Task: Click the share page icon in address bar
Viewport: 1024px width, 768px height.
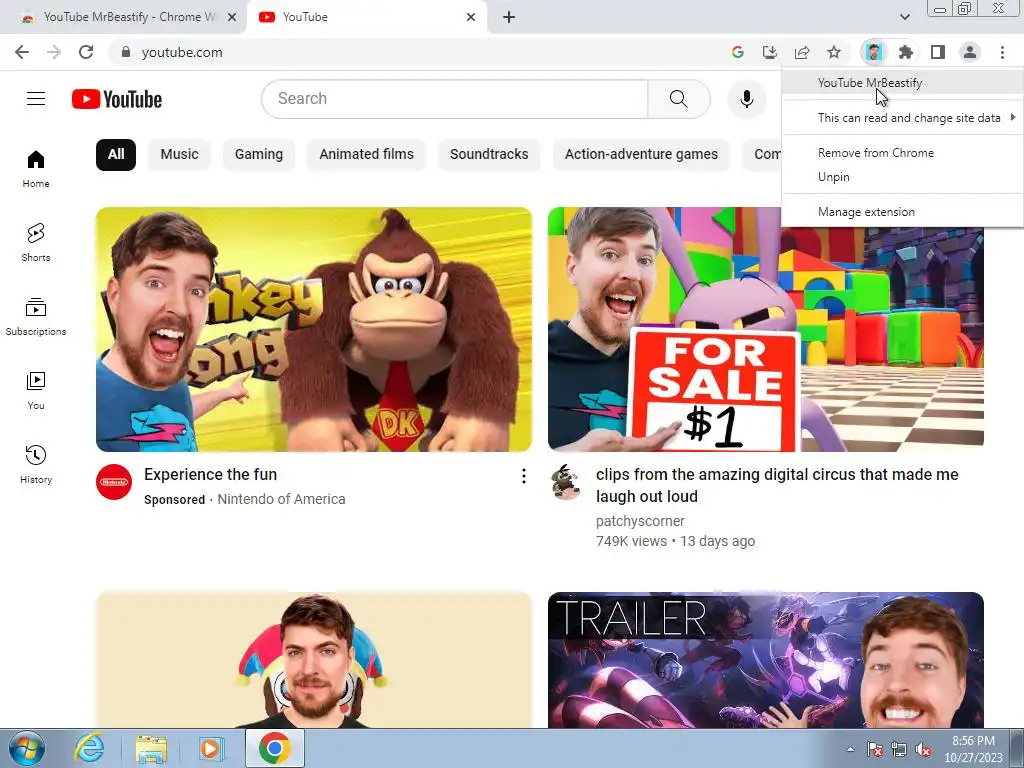Action: pyautogui.click(x=802, y=52)
